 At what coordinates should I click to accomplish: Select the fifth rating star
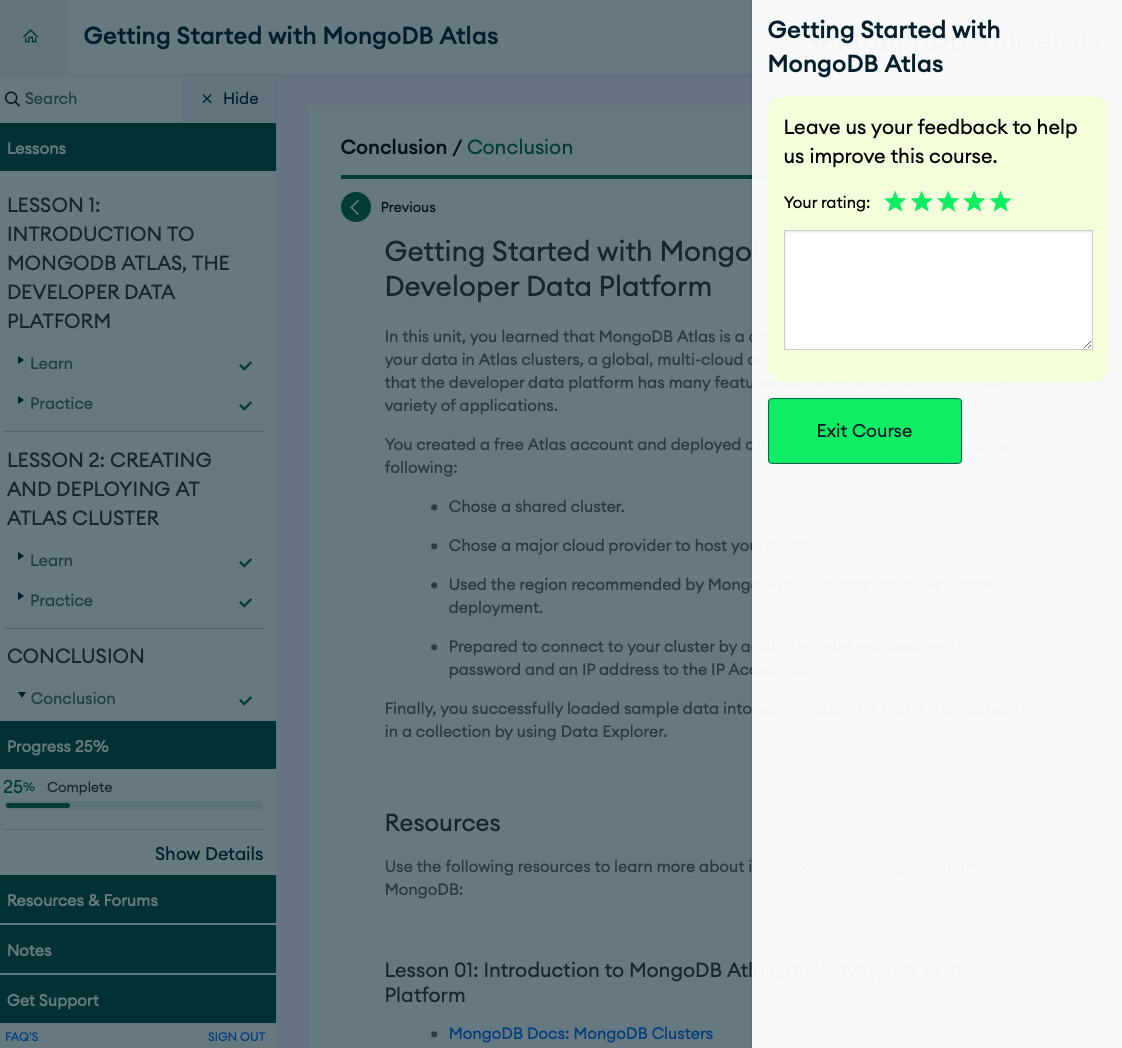pos(1001,203)
